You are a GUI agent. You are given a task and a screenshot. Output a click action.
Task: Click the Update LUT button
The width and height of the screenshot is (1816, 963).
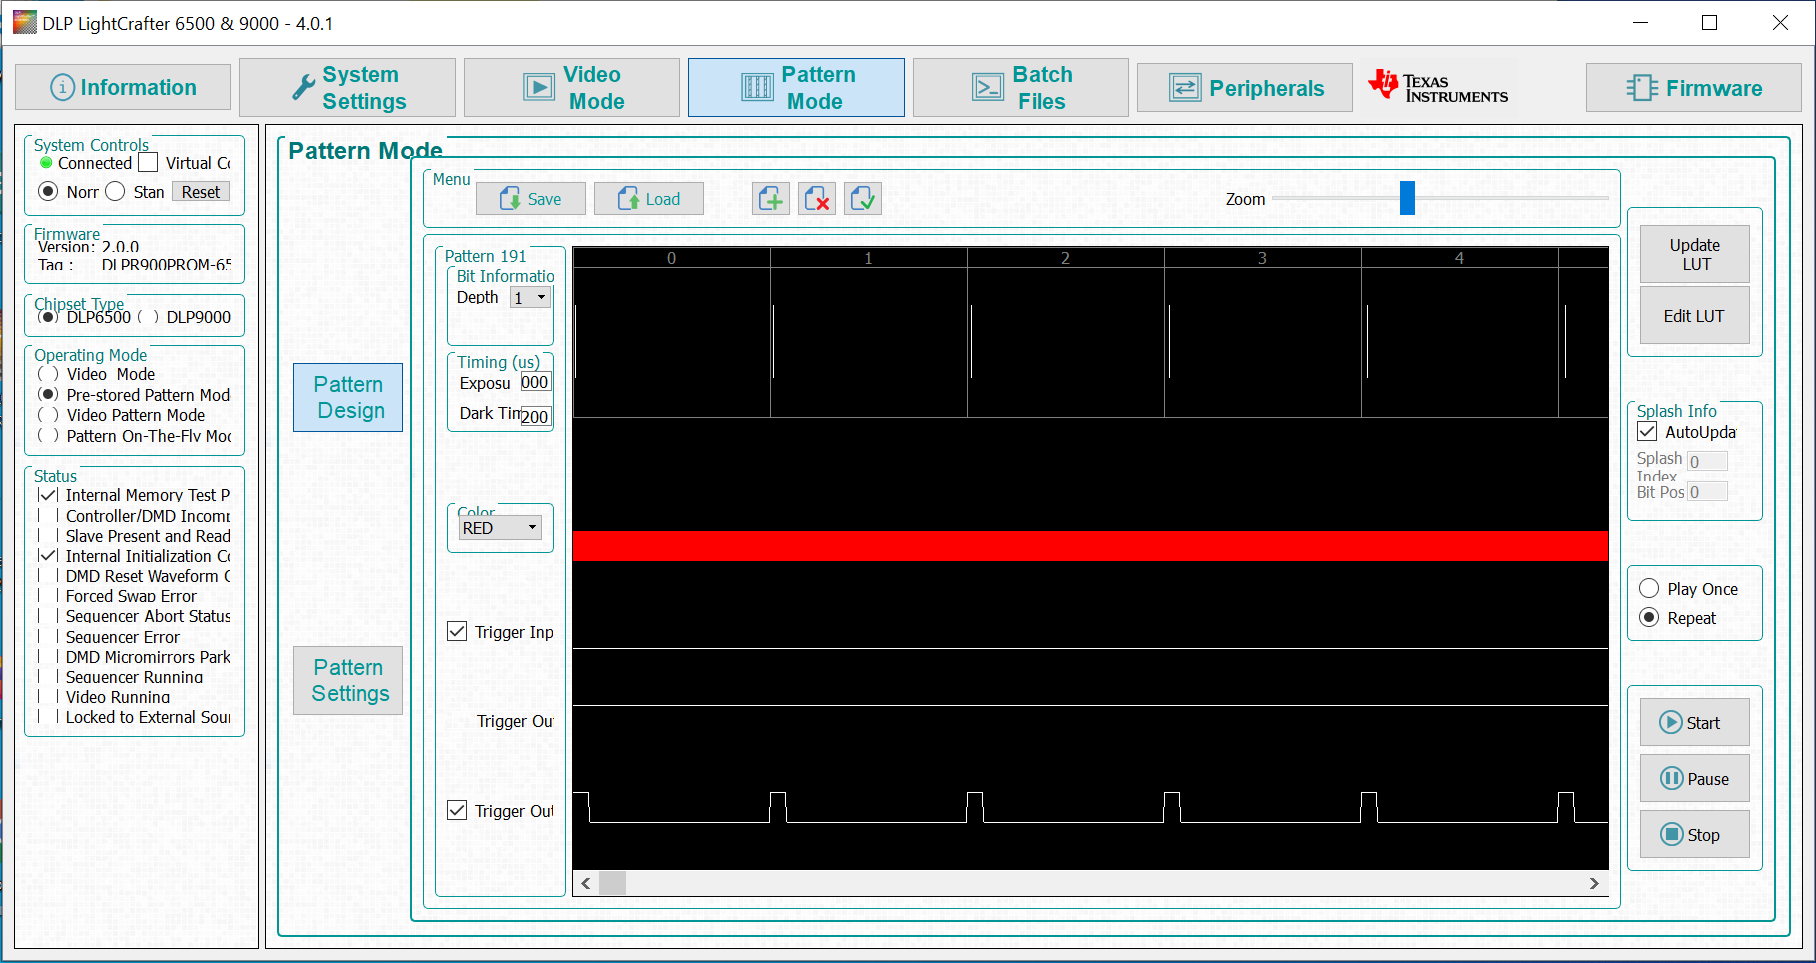pos(1695,254)
